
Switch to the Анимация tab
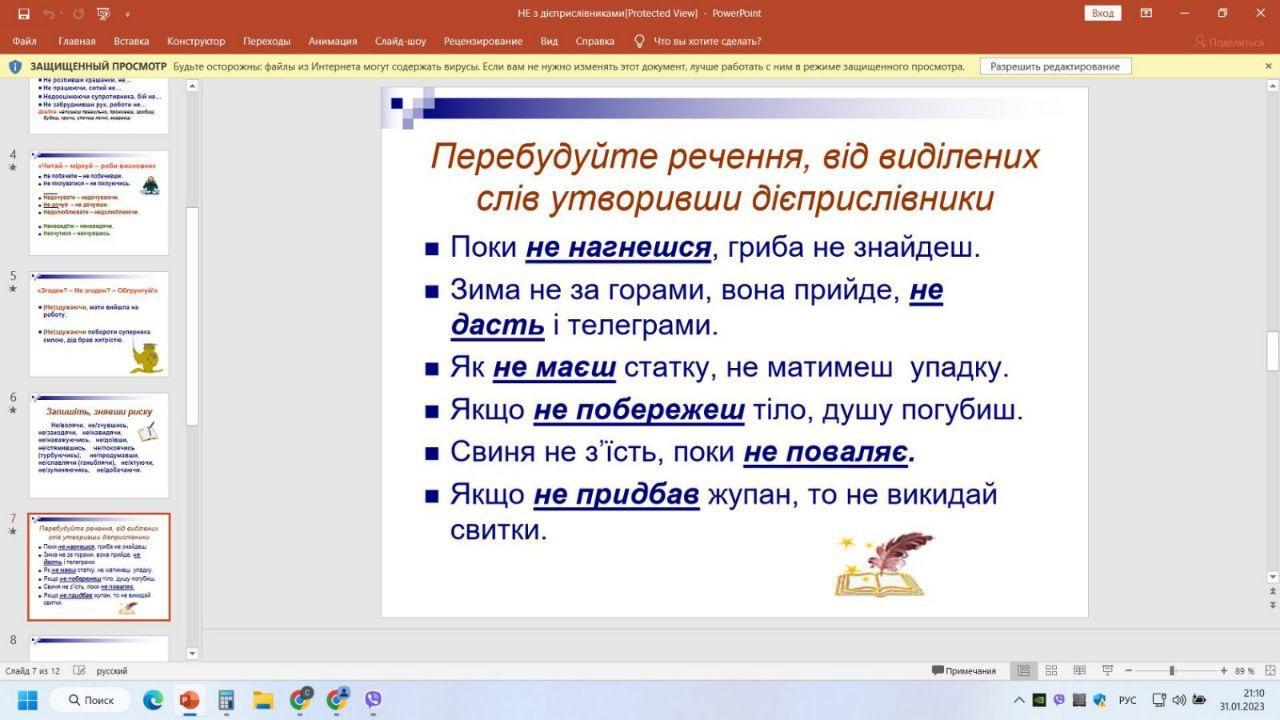pyautogui.click(x=333, y=41)
